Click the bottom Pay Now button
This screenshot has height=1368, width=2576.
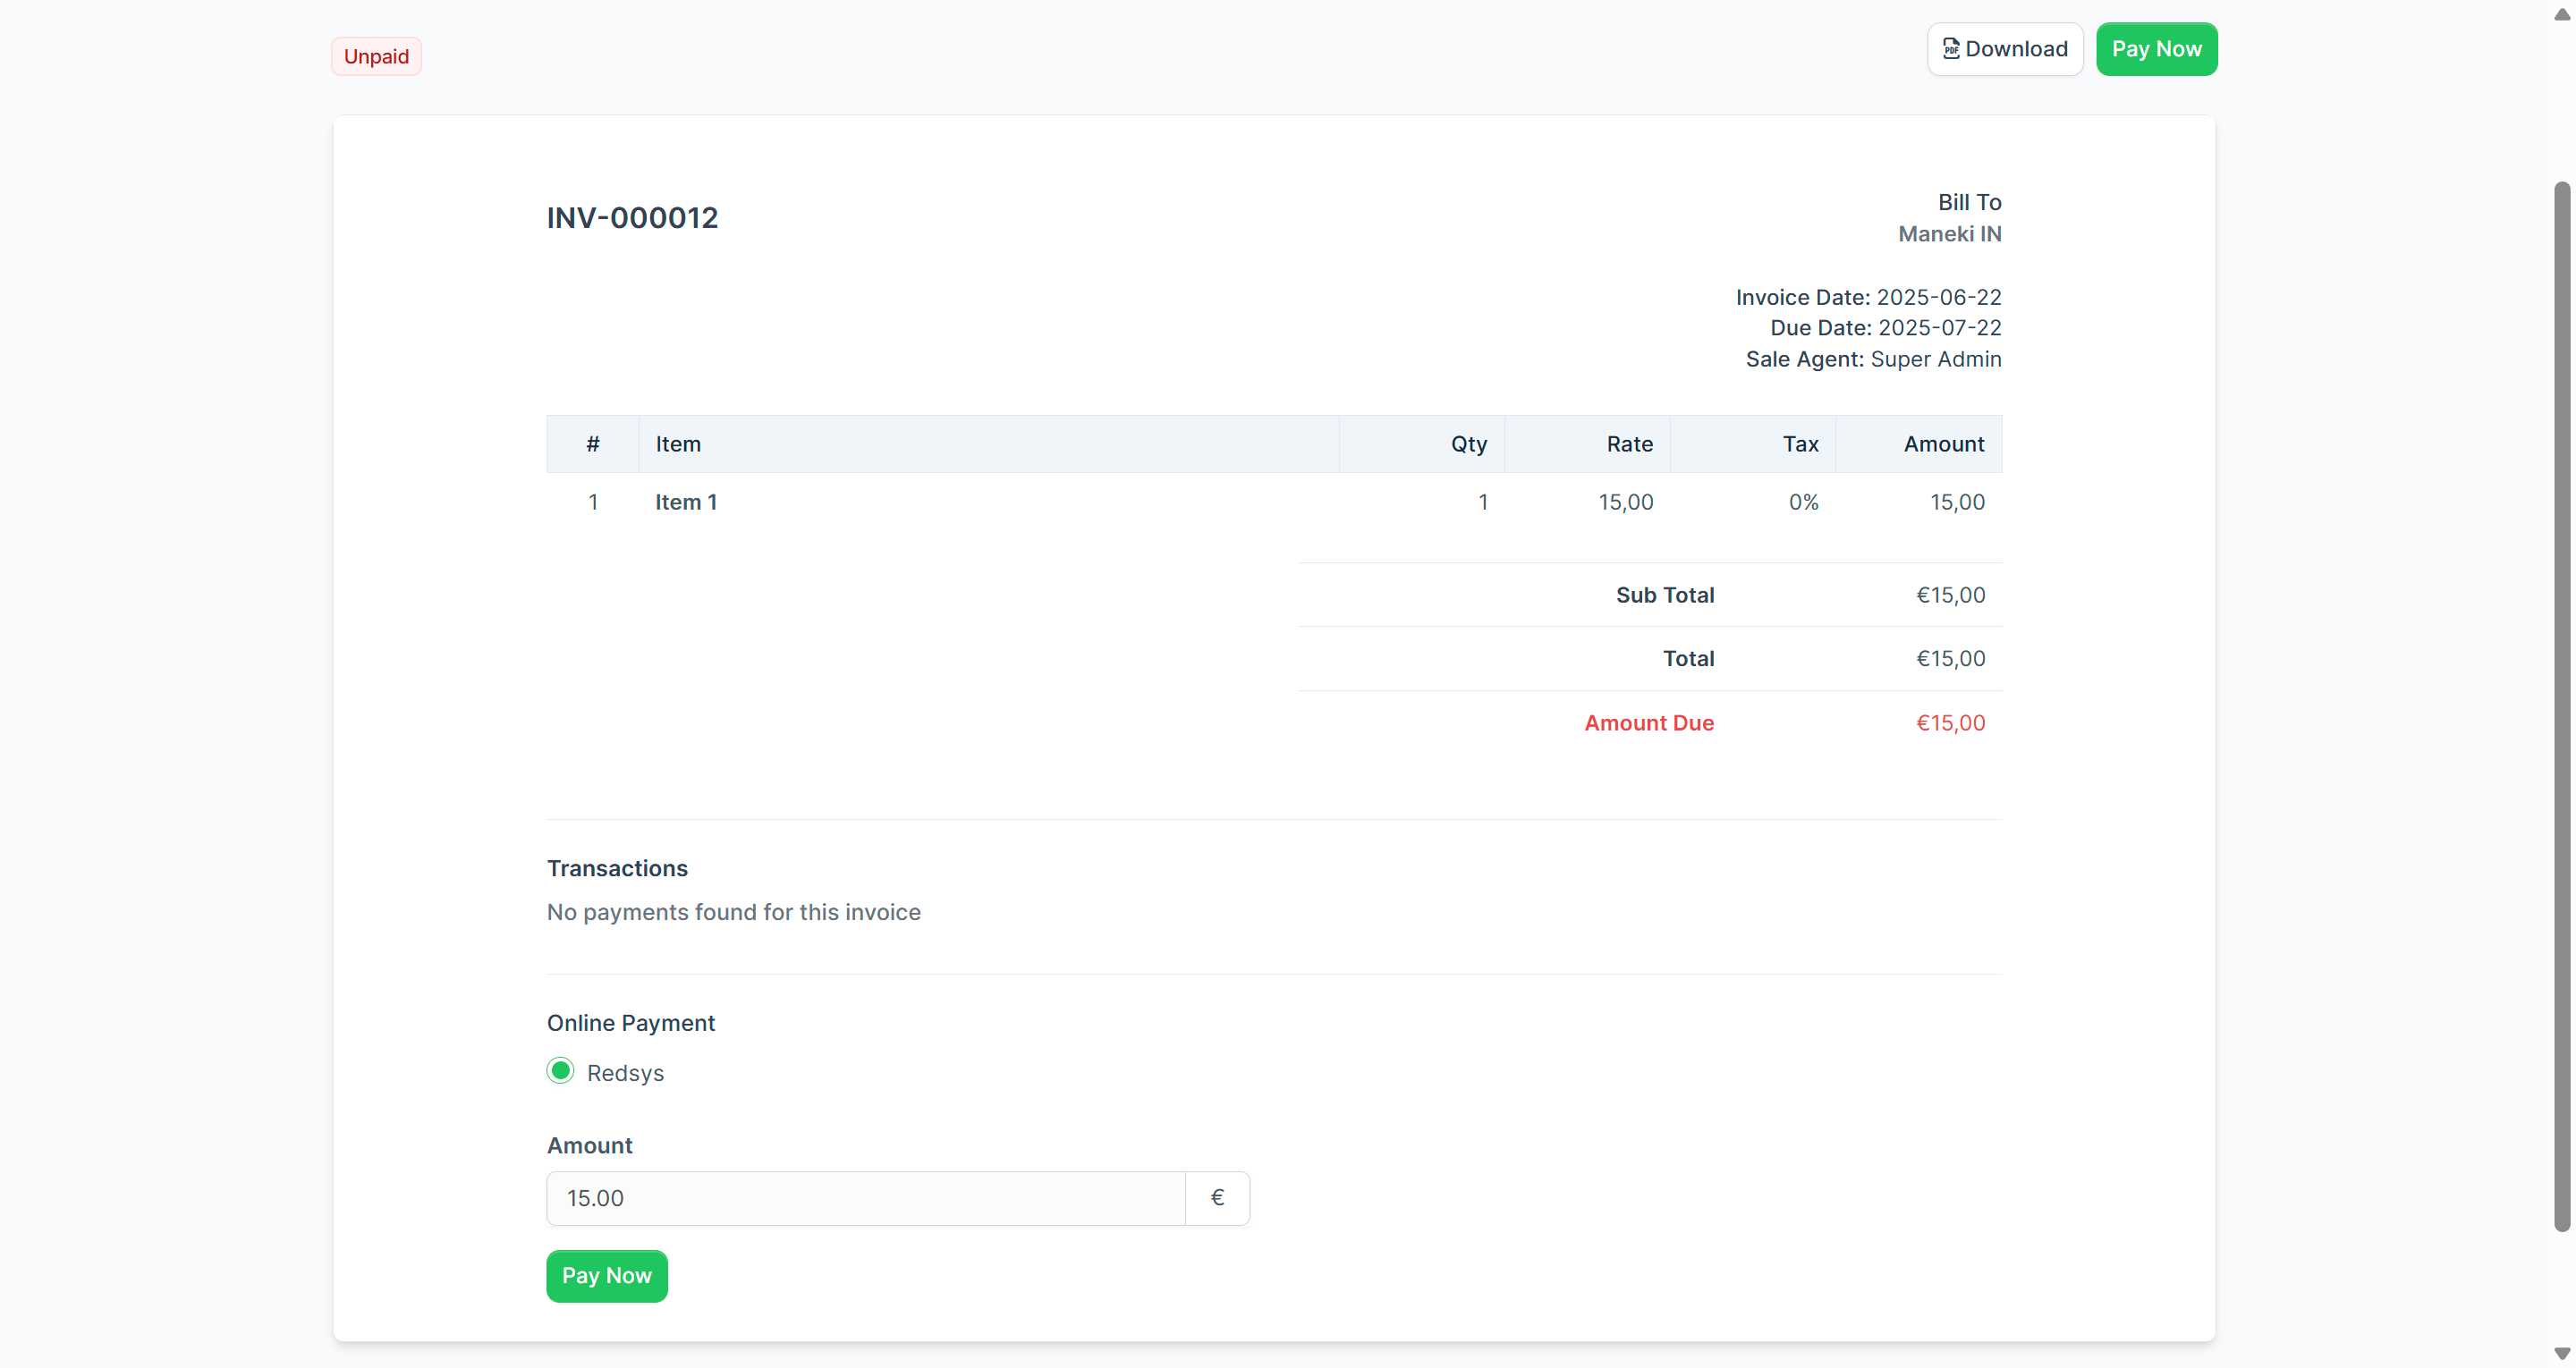point(606,1275)
